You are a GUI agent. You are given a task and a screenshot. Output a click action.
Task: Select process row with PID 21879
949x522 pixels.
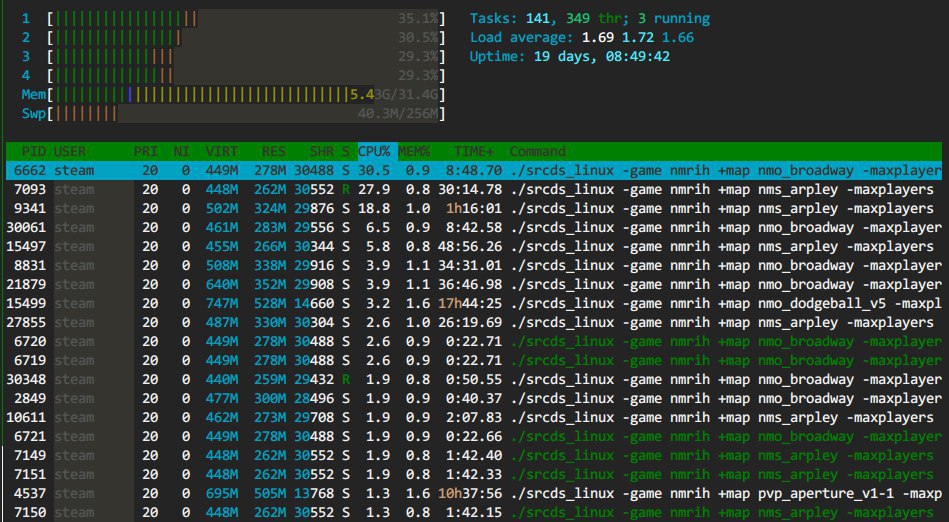click(474, 285)
